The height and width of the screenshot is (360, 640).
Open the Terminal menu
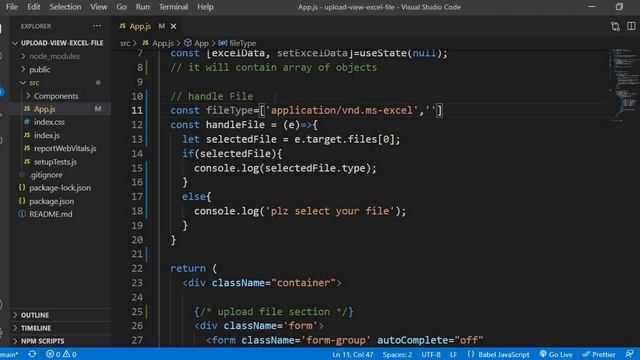coord(173,7)
